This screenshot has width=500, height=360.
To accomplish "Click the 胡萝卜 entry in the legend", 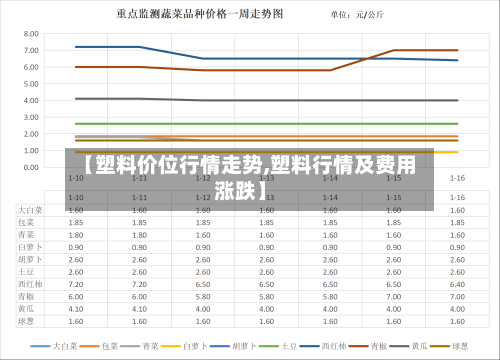I will 233,346.
